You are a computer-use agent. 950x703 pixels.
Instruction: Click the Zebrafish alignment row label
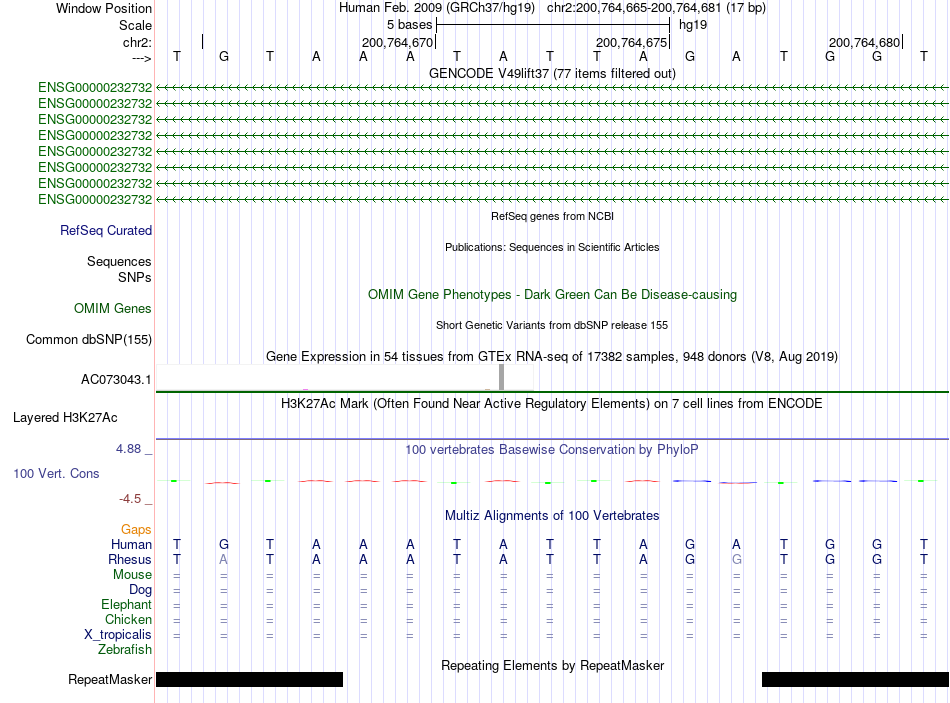point(125,649)
